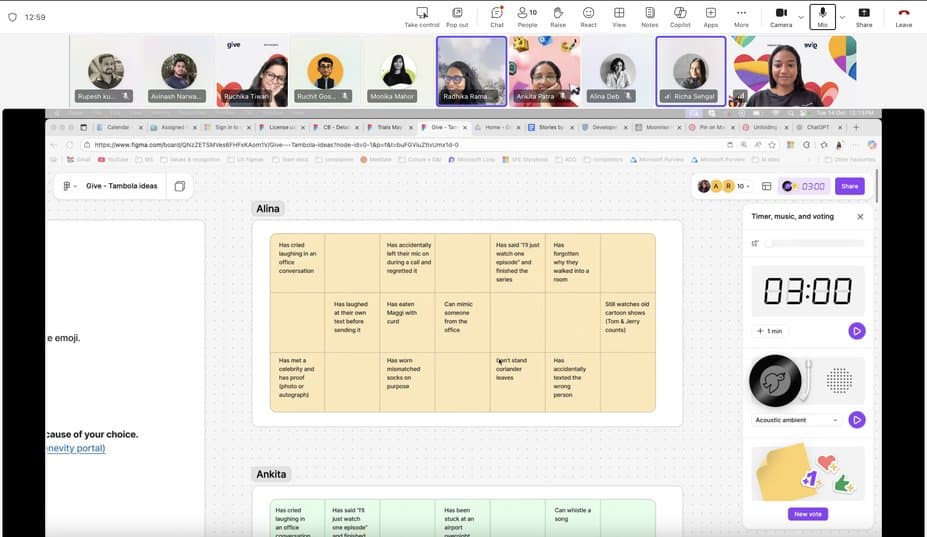Click the volume speaker icon
927x537 pixels.
click(755, 243)
